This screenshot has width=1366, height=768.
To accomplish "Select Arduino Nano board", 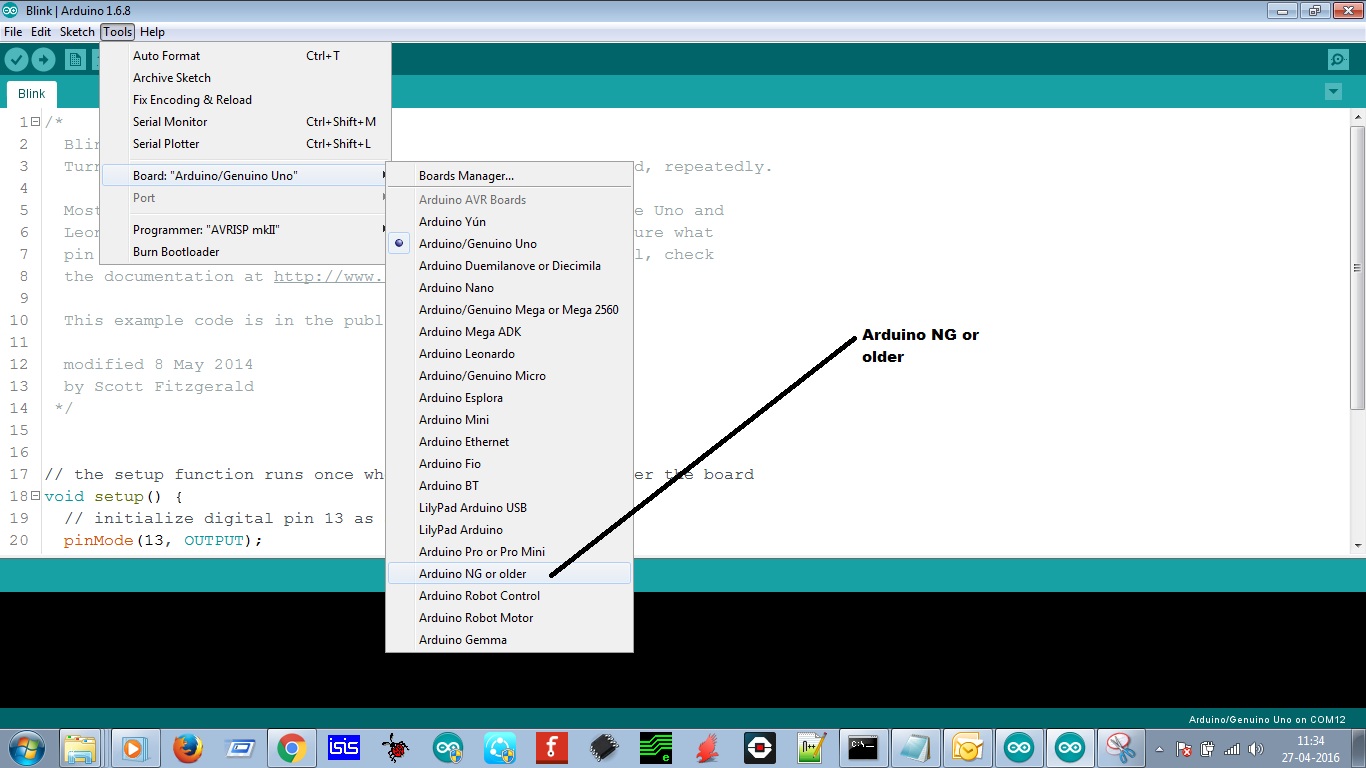I will tap(510, 288).
